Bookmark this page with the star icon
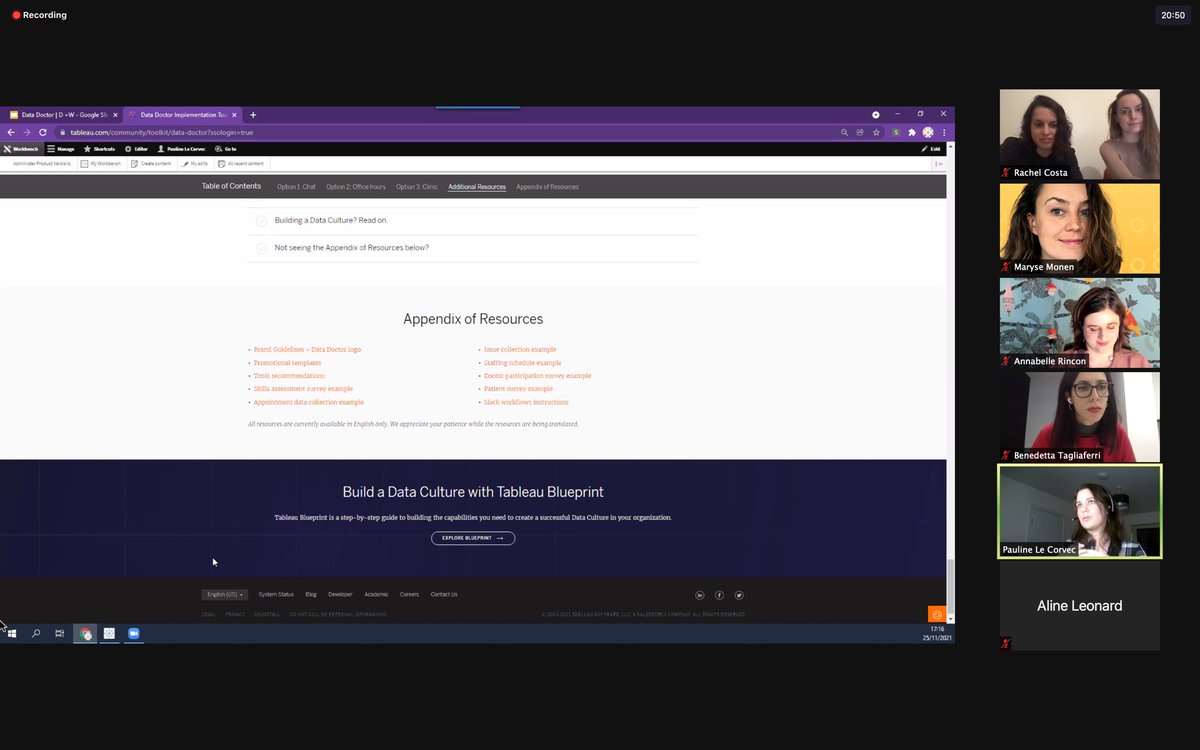The image size is (1200, 750). [876, 132]
